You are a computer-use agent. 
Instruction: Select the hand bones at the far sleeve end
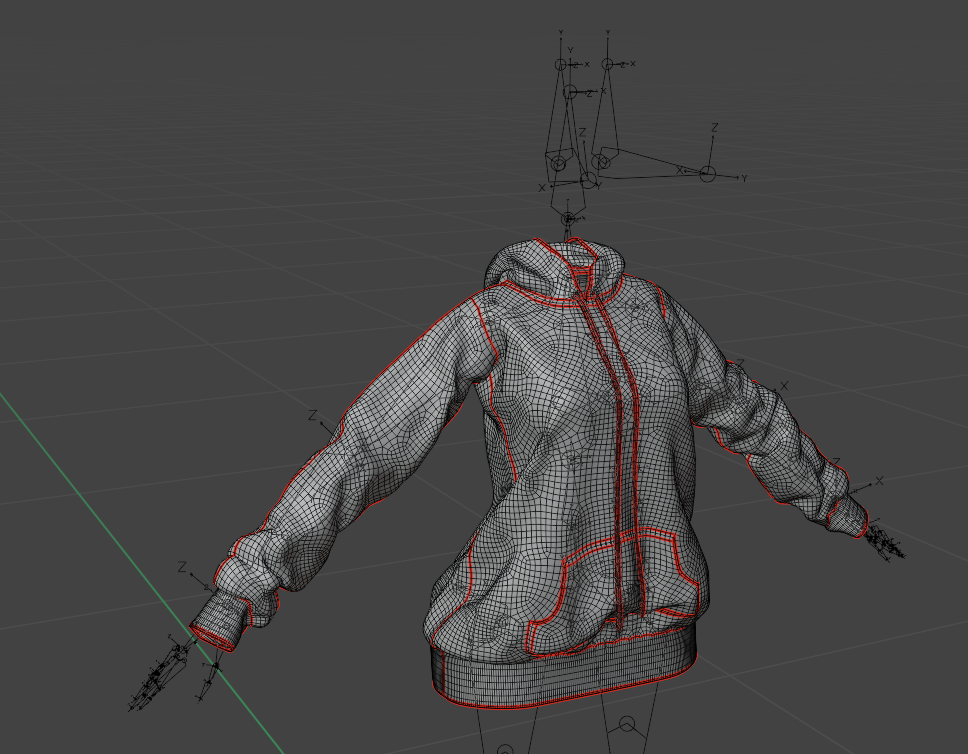tap(885, 542)
